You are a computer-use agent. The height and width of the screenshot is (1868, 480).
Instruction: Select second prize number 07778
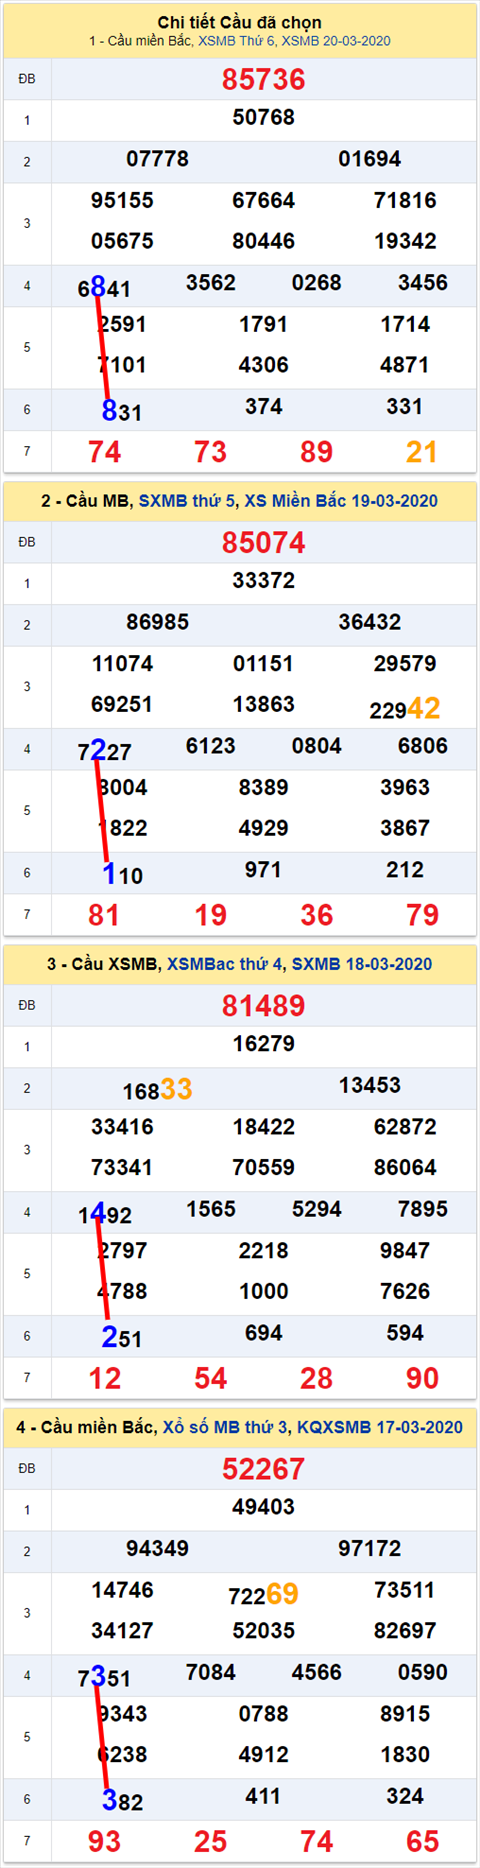click(158, 159)
